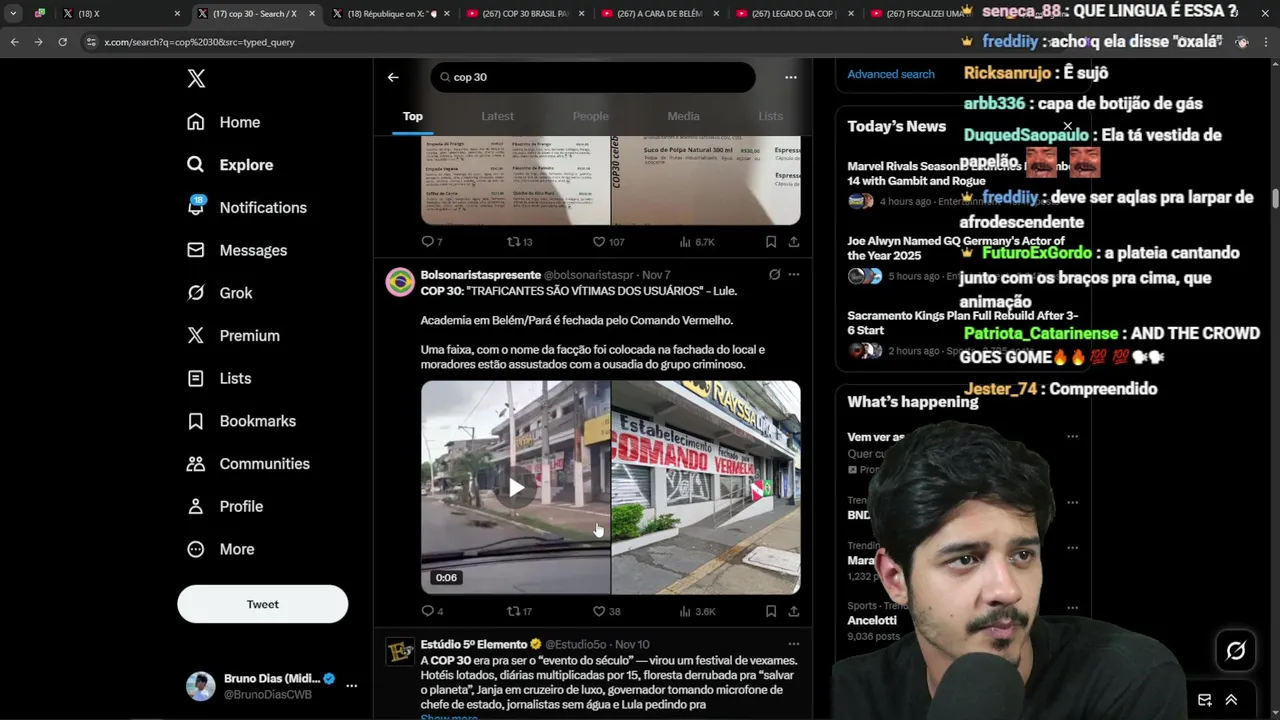Like the post with 107 likes
The height and width of the screenshot is (720, 1280).
608,242
